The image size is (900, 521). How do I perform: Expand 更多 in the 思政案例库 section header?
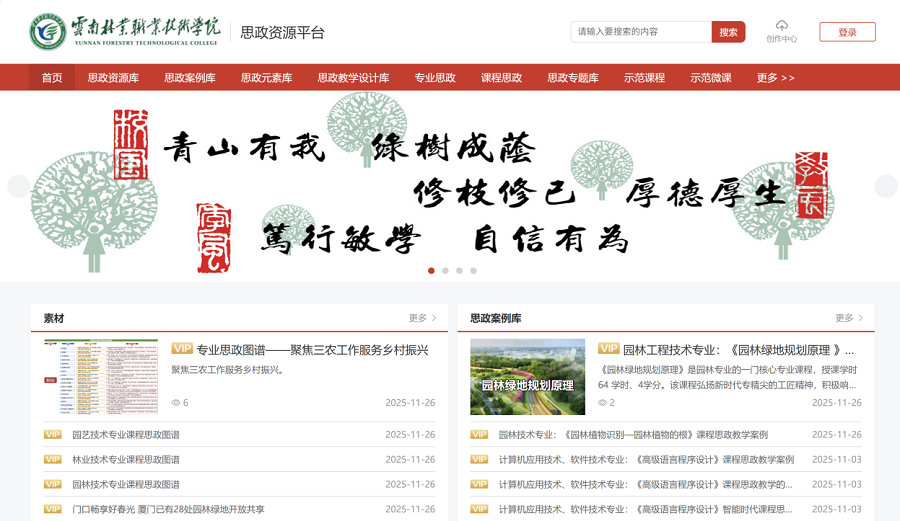[848, 318]
